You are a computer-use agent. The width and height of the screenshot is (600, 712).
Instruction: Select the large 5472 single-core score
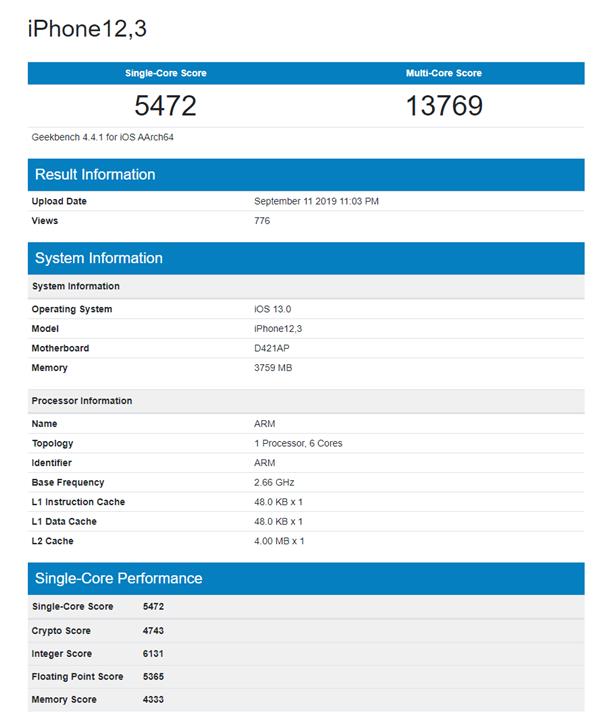click(x=165, y=105)
